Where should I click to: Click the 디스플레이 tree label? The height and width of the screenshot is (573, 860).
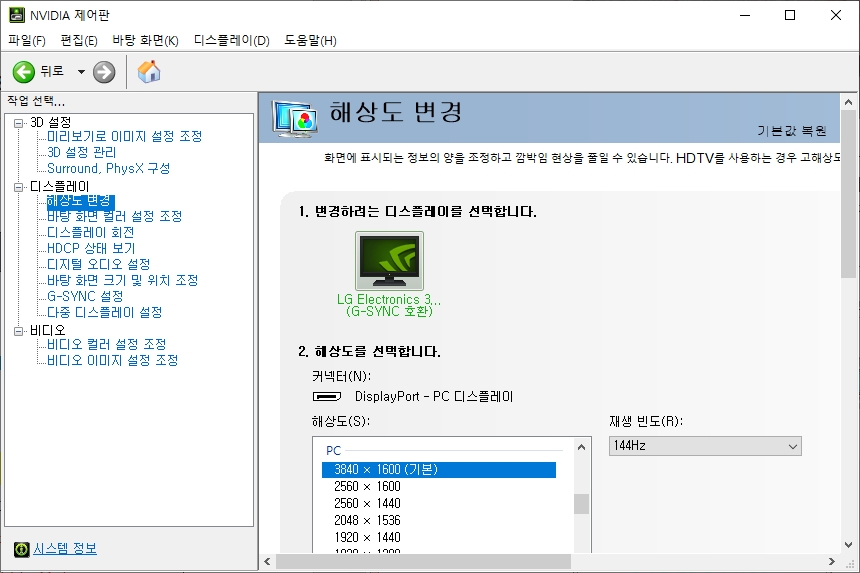(x=59, y=186)
